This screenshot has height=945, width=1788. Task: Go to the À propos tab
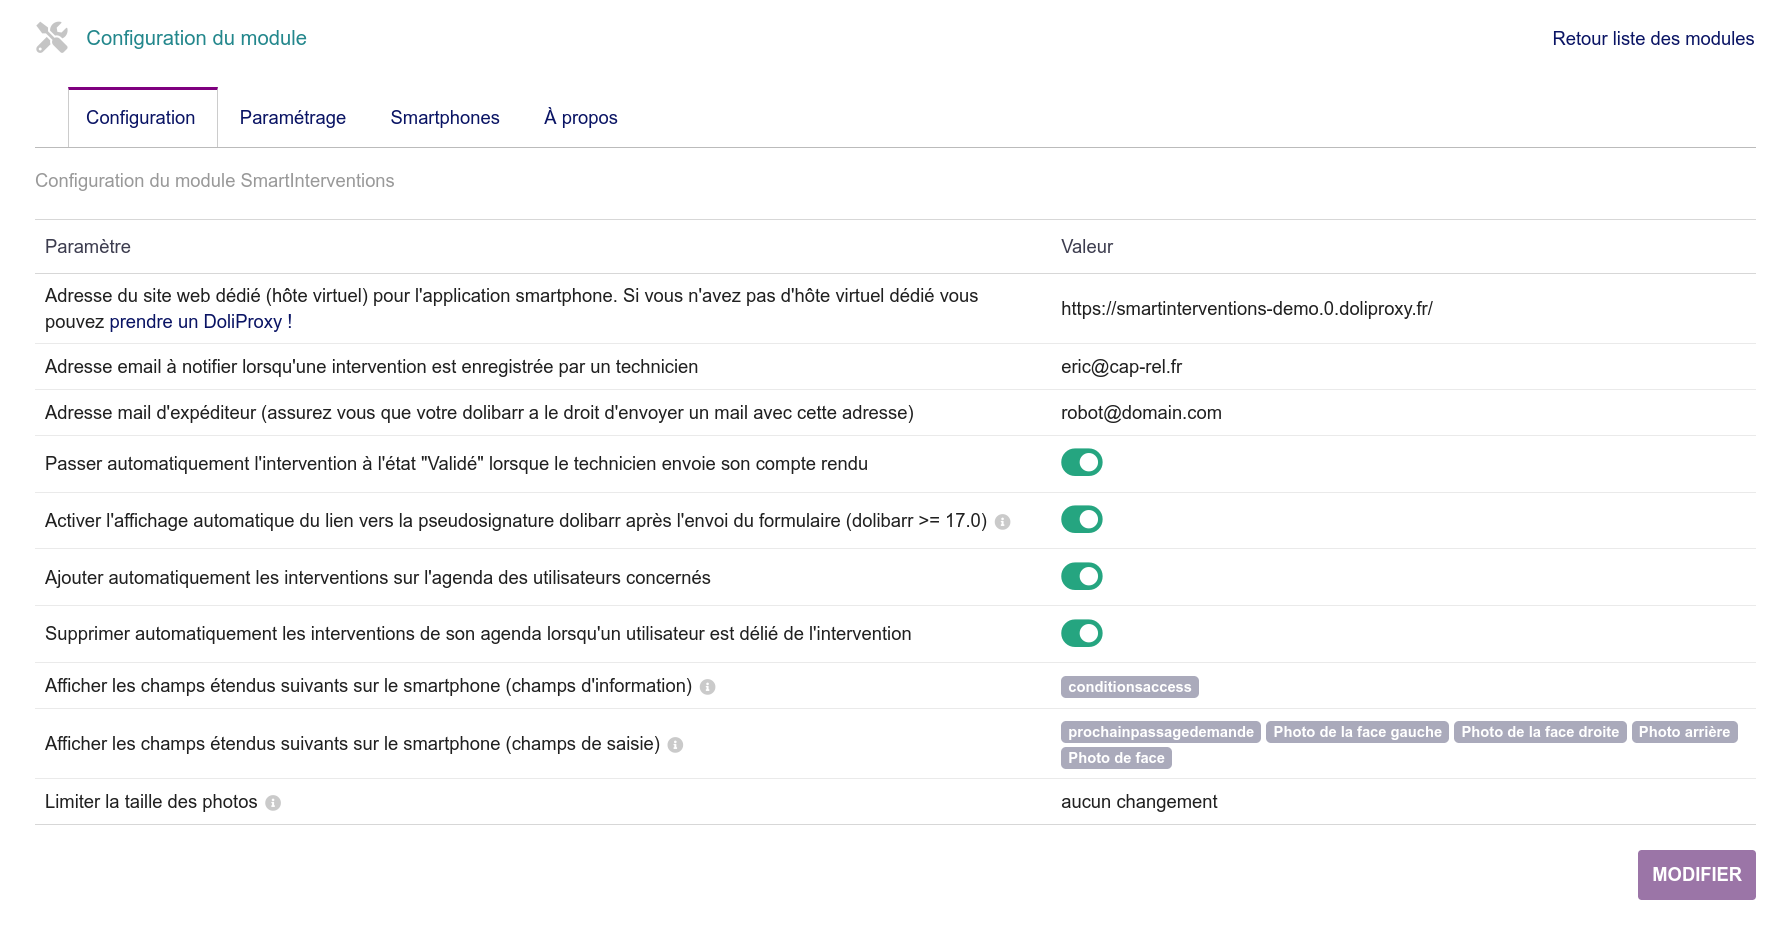(581, 118)
